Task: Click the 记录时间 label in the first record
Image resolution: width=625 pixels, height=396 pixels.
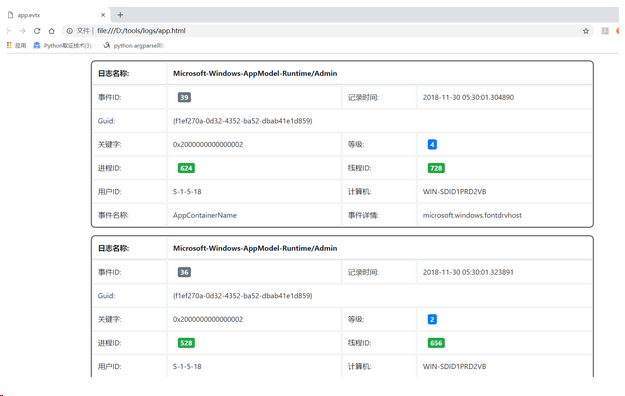Action: (363, 97)
